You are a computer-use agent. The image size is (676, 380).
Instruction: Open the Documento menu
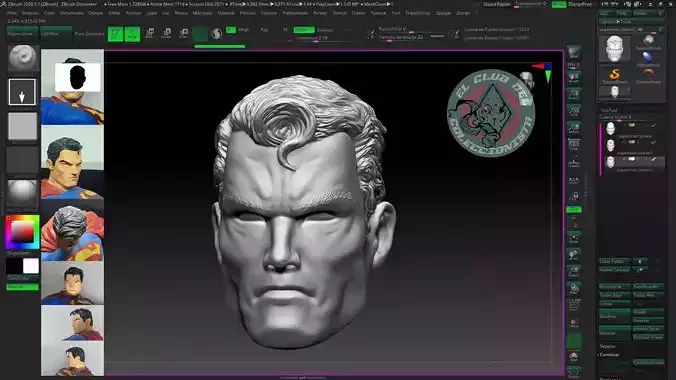coord(72,13)
